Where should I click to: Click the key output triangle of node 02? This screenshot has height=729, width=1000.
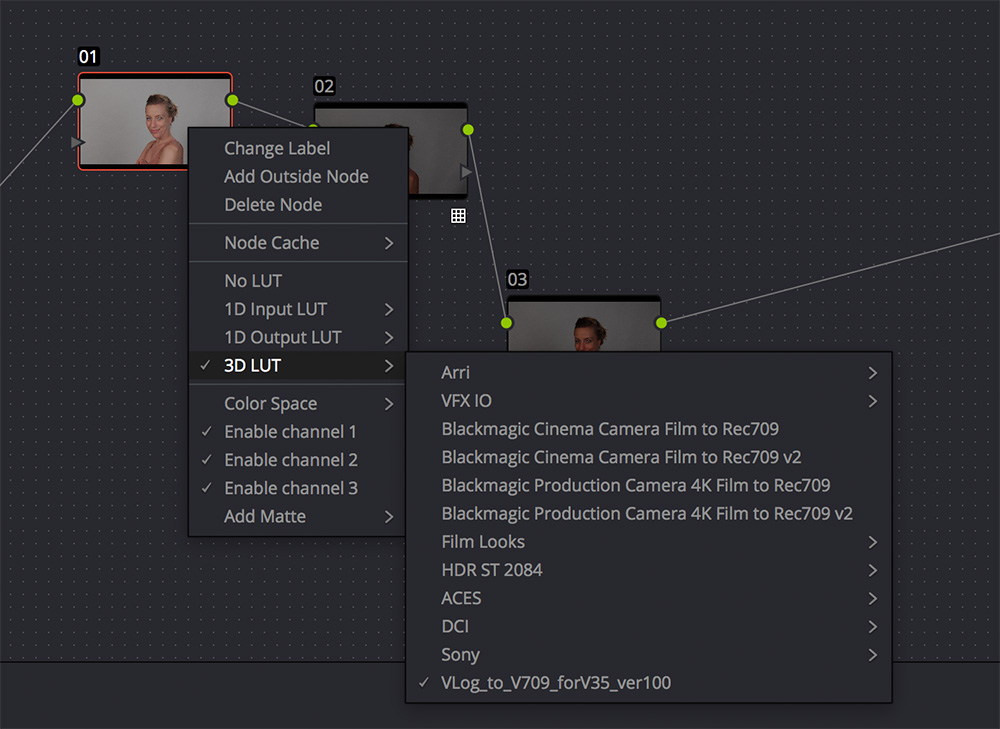pos(466,172)
